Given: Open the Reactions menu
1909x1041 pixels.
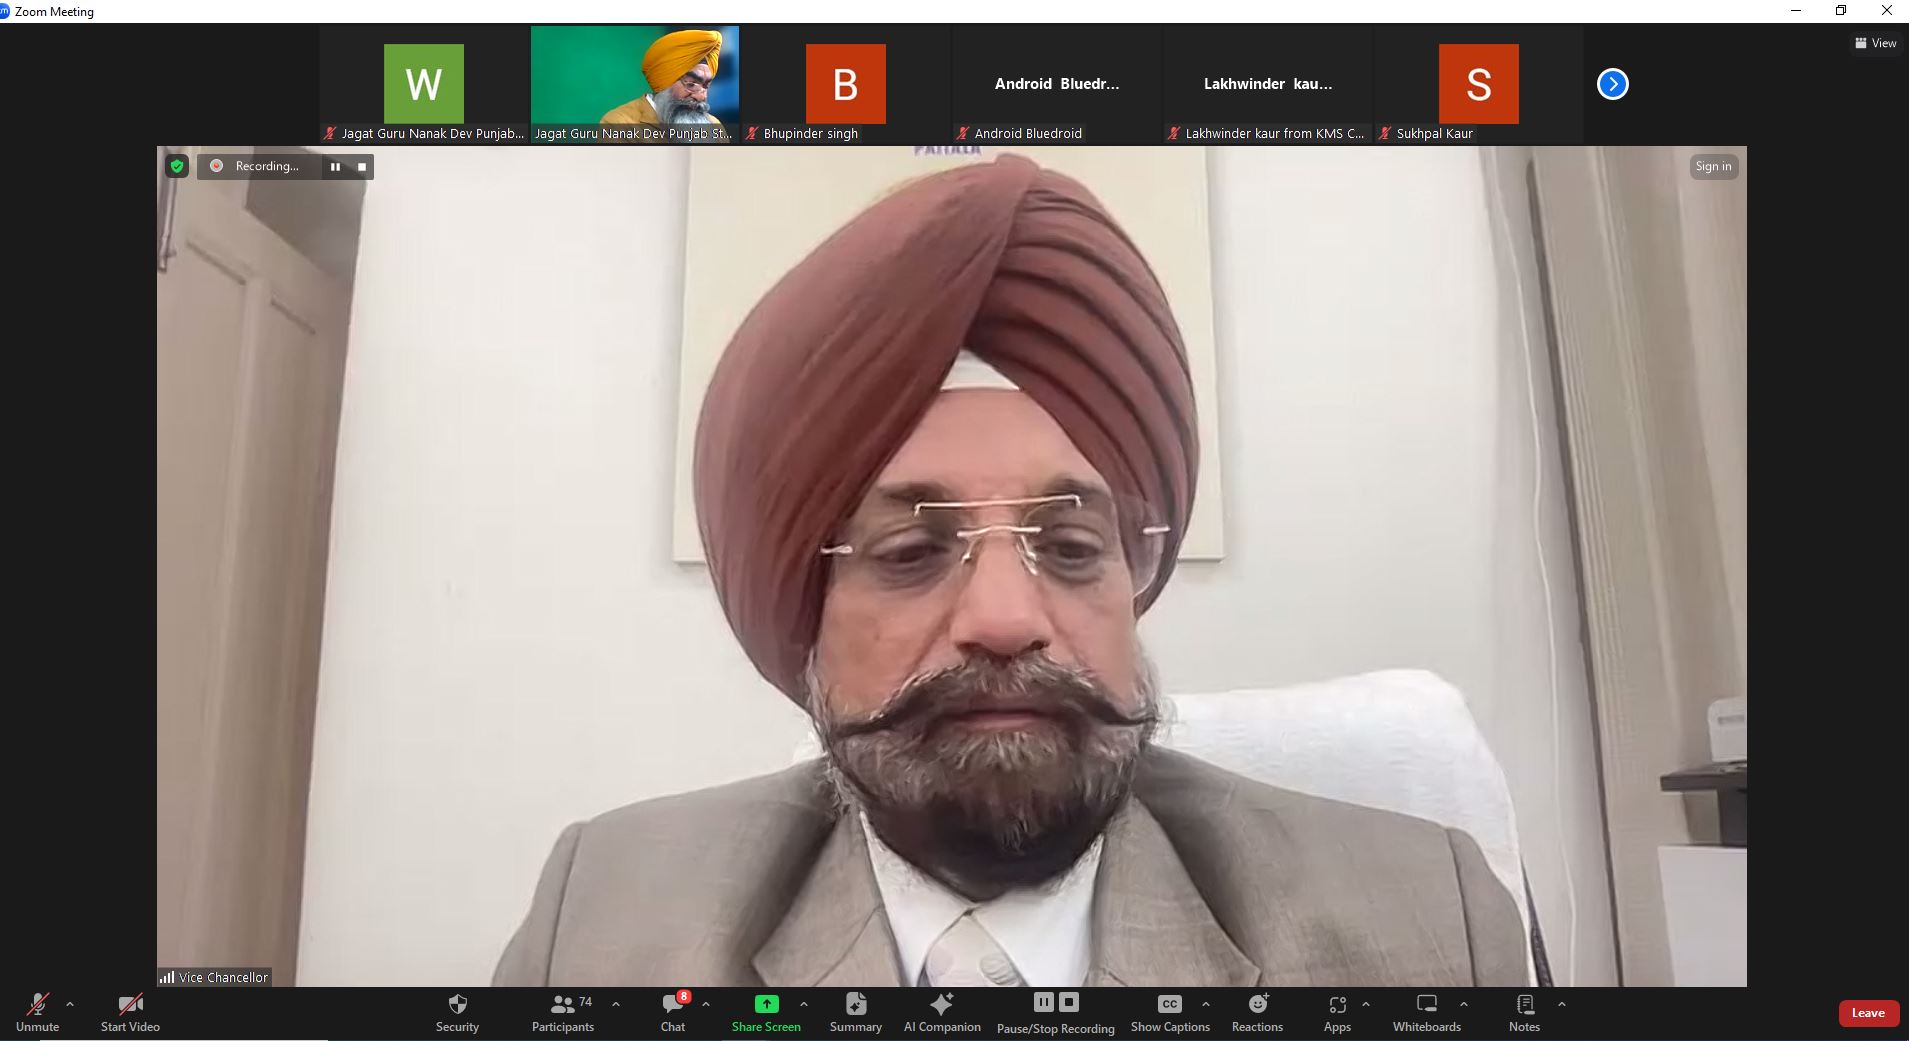Looking at the screenshot, I should click(1257, 1012).
